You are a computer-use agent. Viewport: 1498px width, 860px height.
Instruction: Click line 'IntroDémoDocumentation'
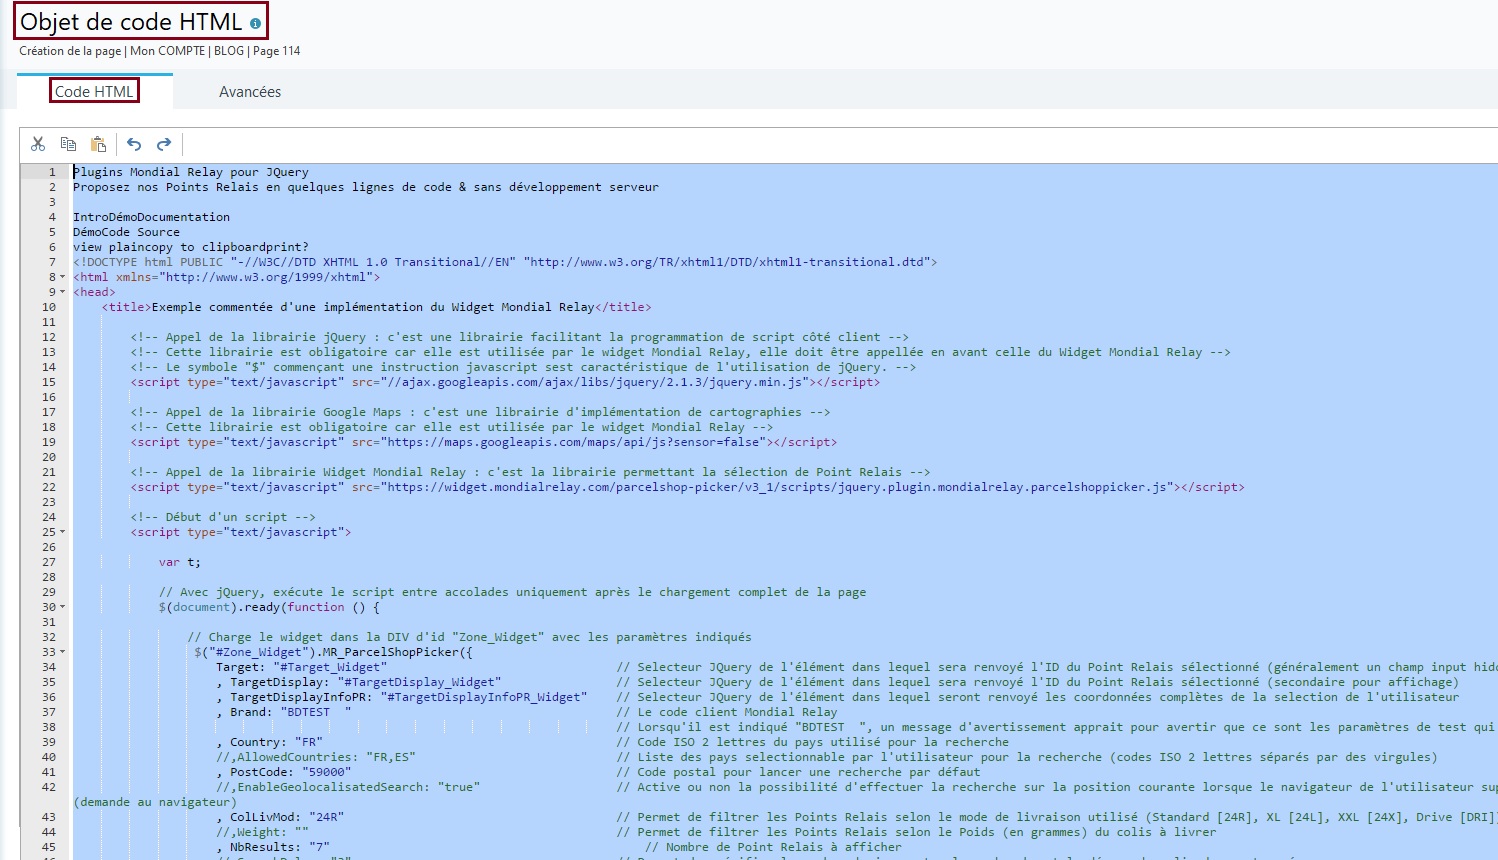pos(151,217)
